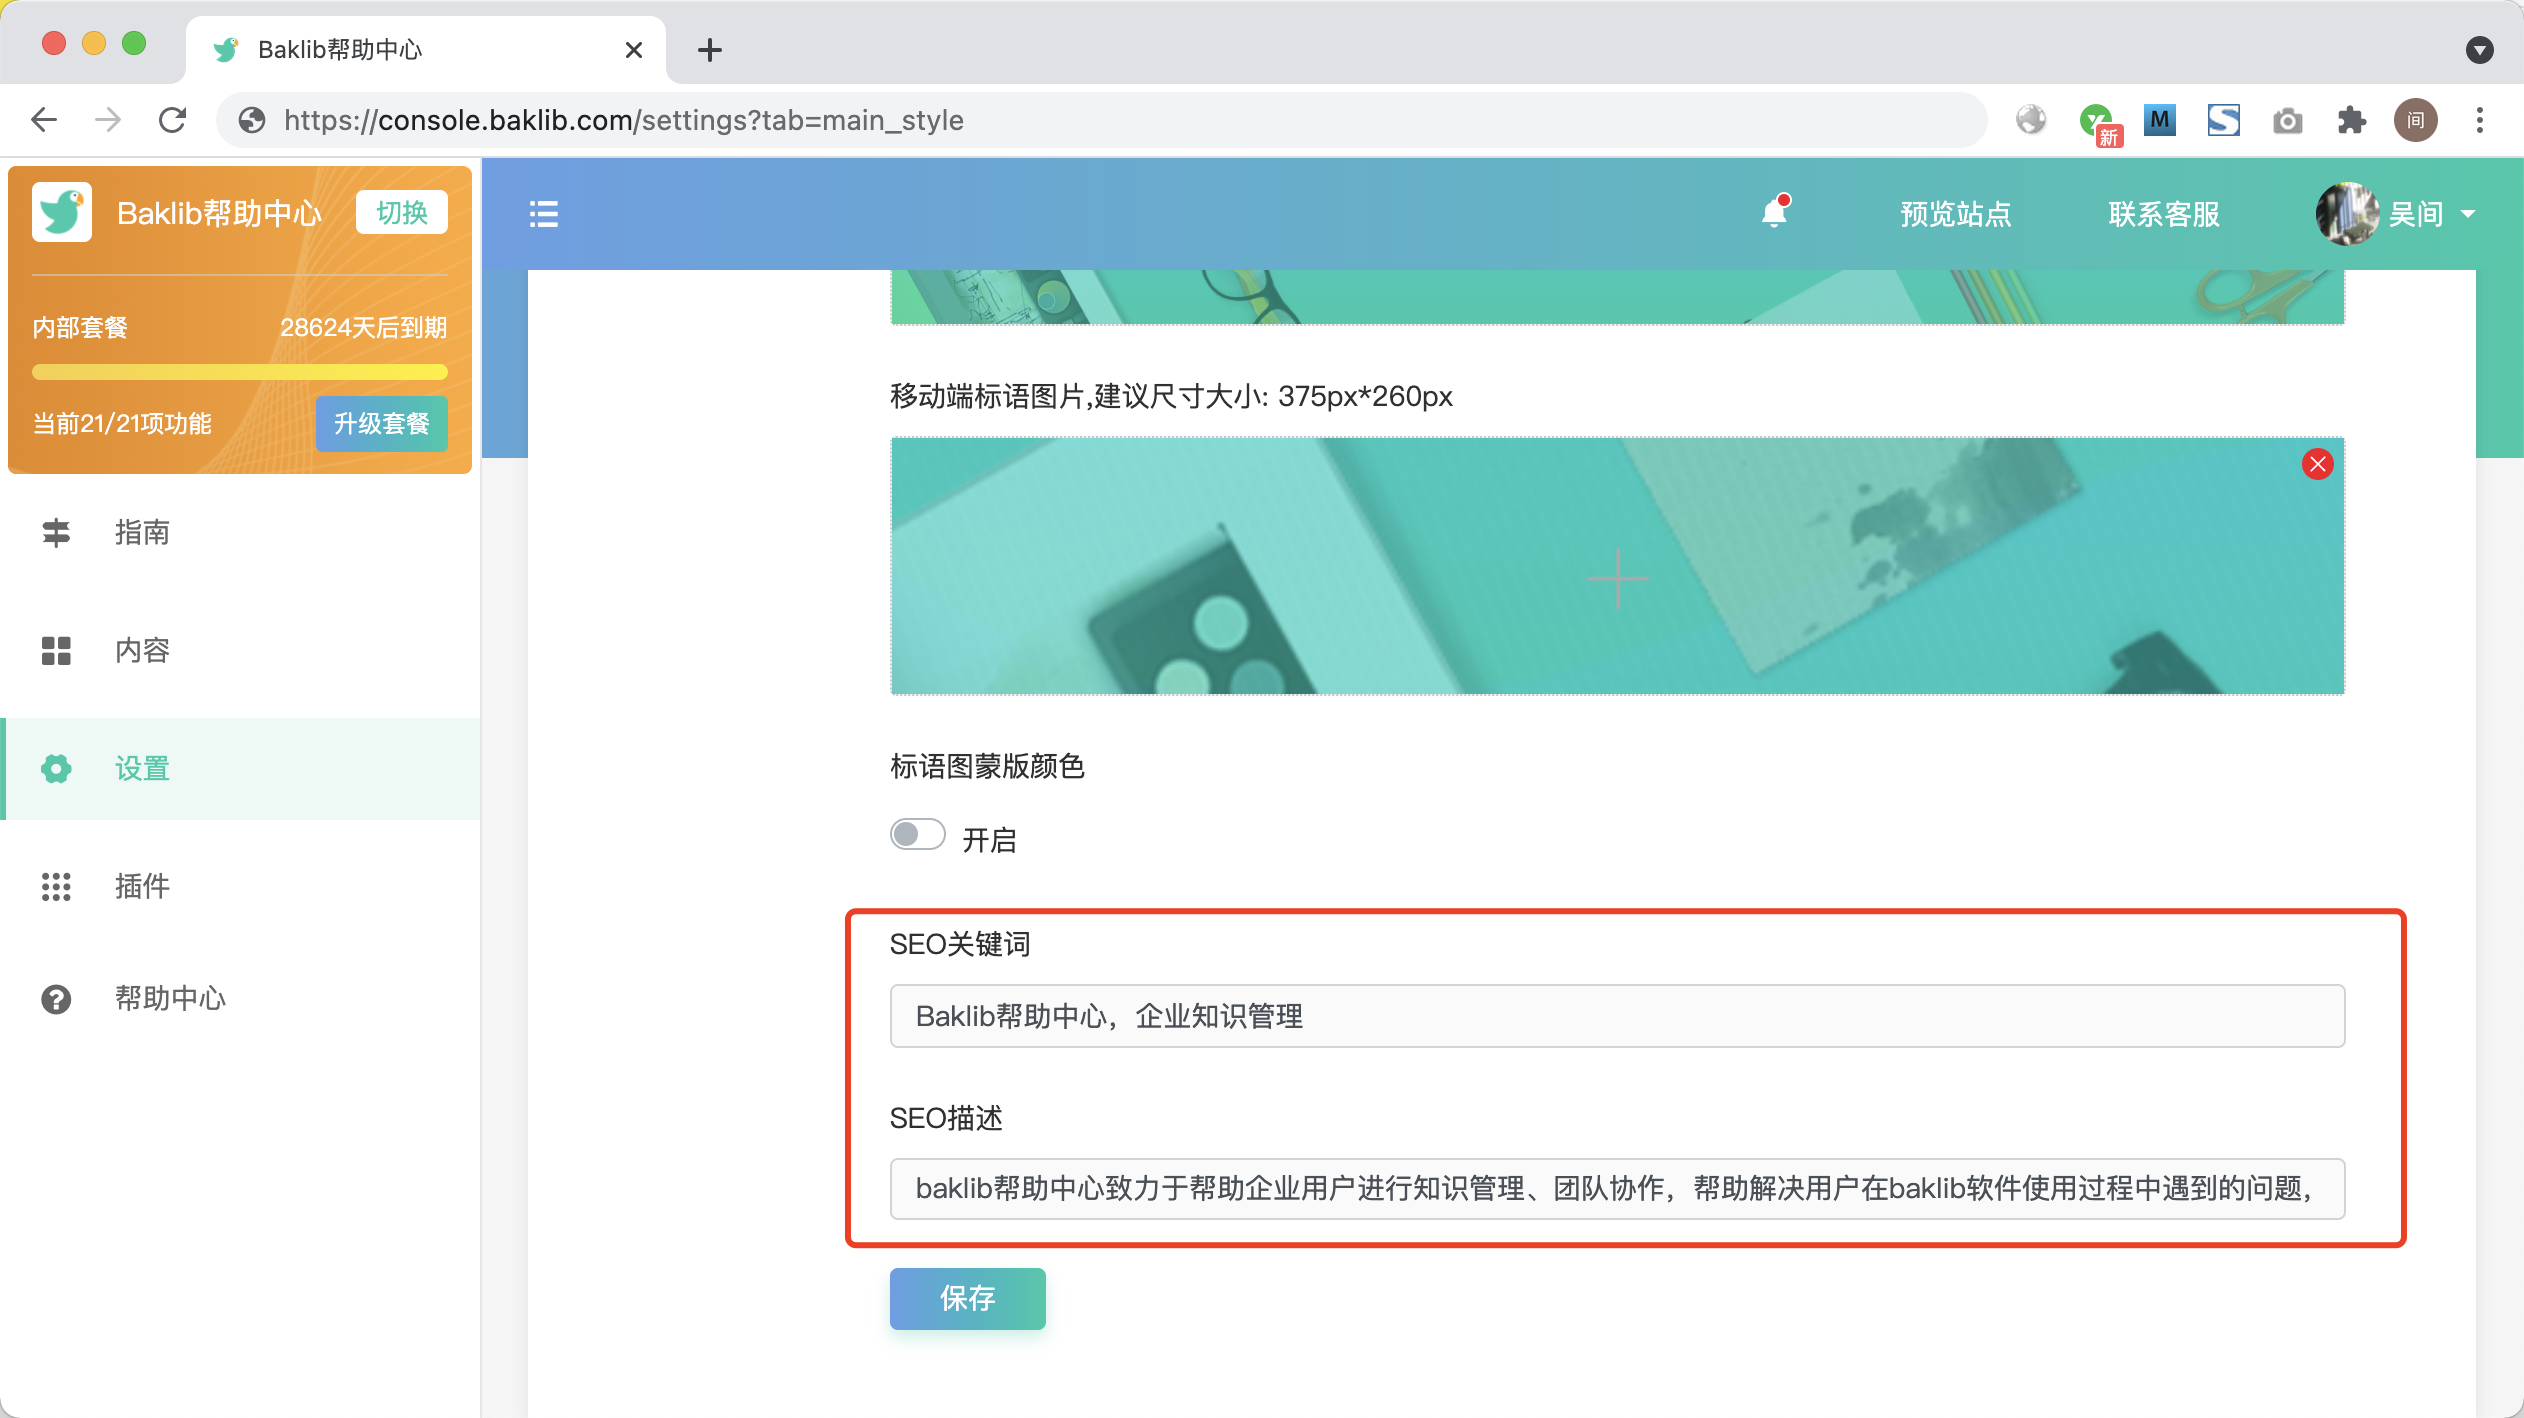This screenshot has height=1418, width=2524.
Task: Click the desktop banner image at top
Action: pos(1617,297)
